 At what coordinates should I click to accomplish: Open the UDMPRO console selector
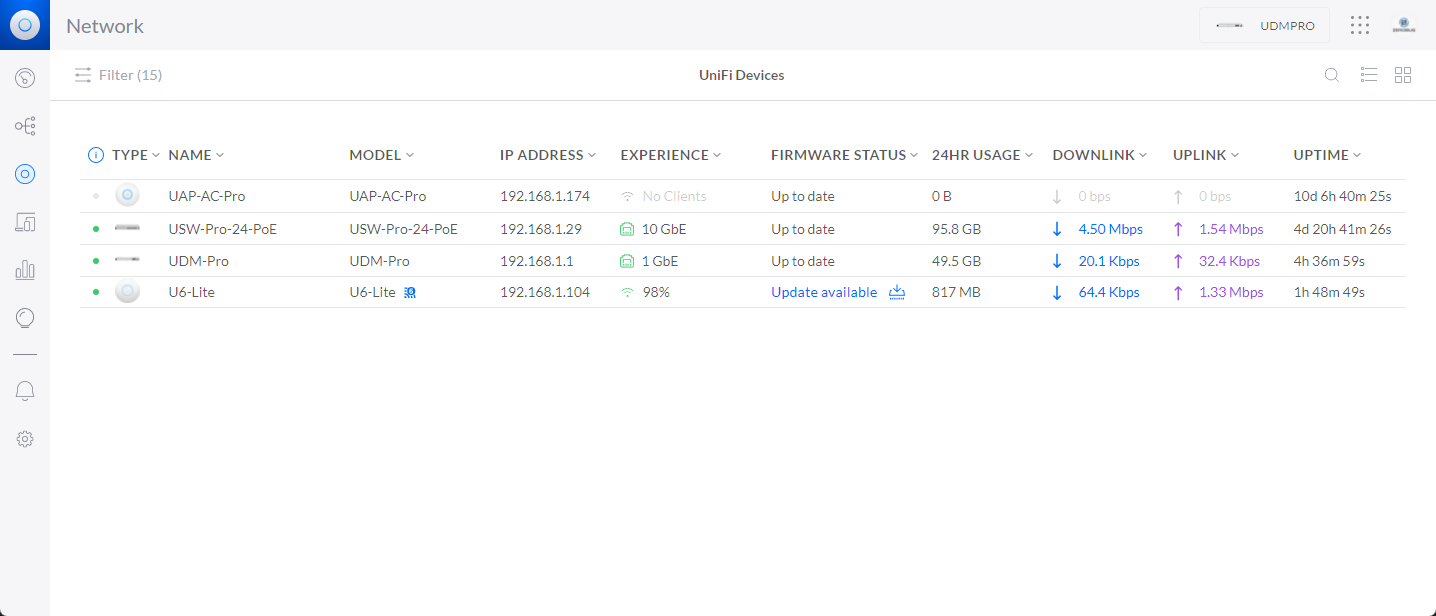click(x=1264, y=26)
